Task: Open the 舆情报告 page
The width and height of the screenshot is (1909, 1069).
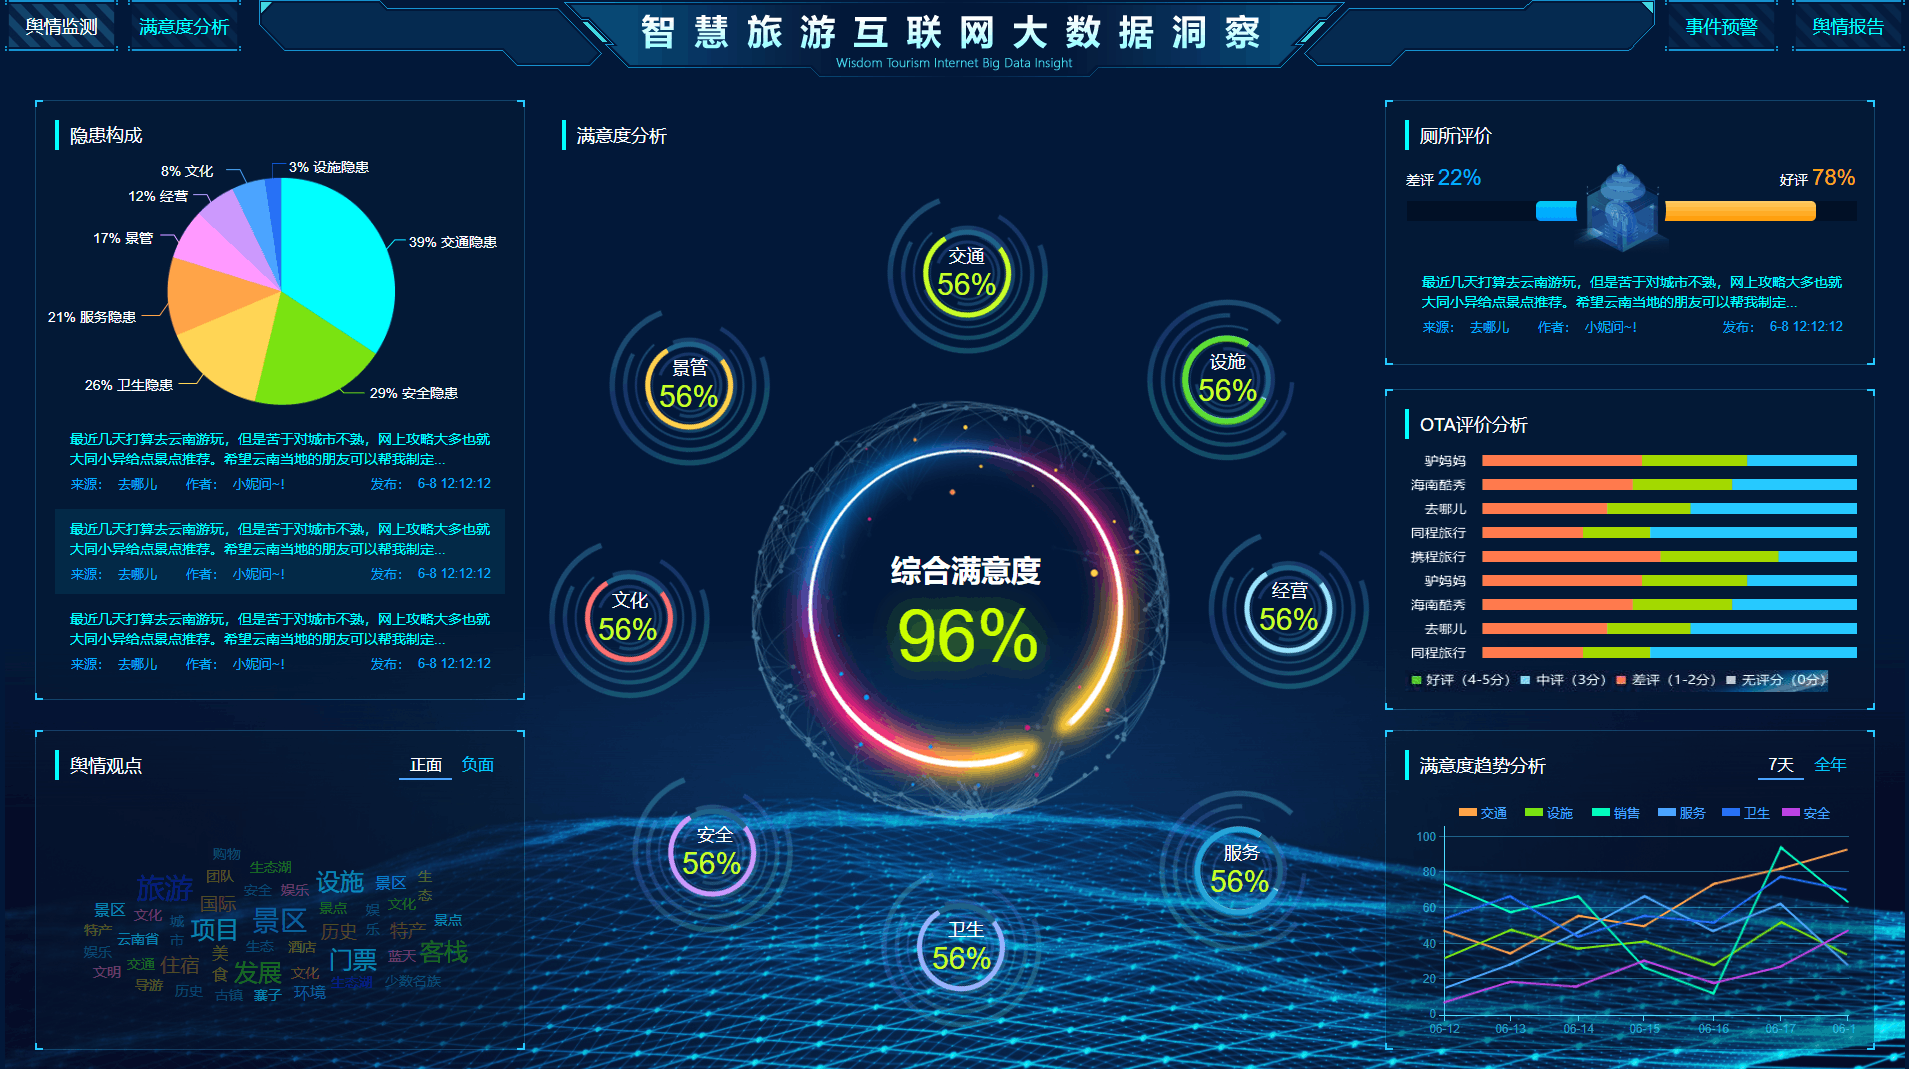Action: click(1847, 27)
